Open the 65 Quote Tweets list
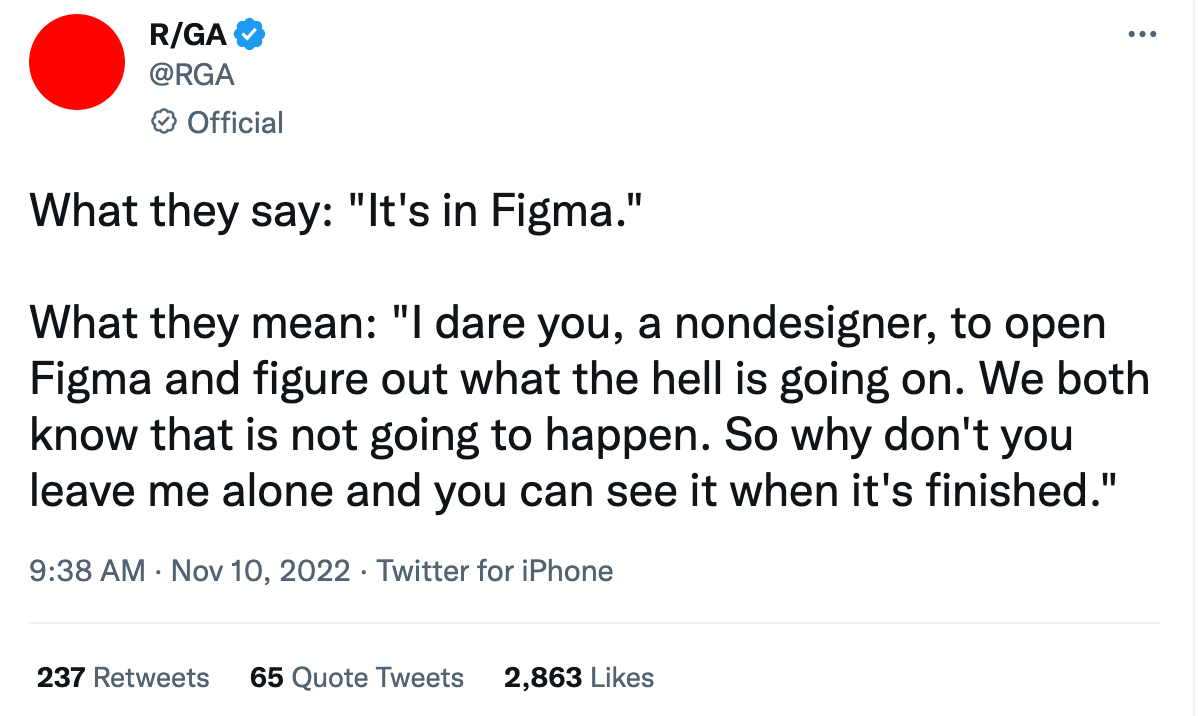This screenshot has height=716, width=1198. [357, 677]
